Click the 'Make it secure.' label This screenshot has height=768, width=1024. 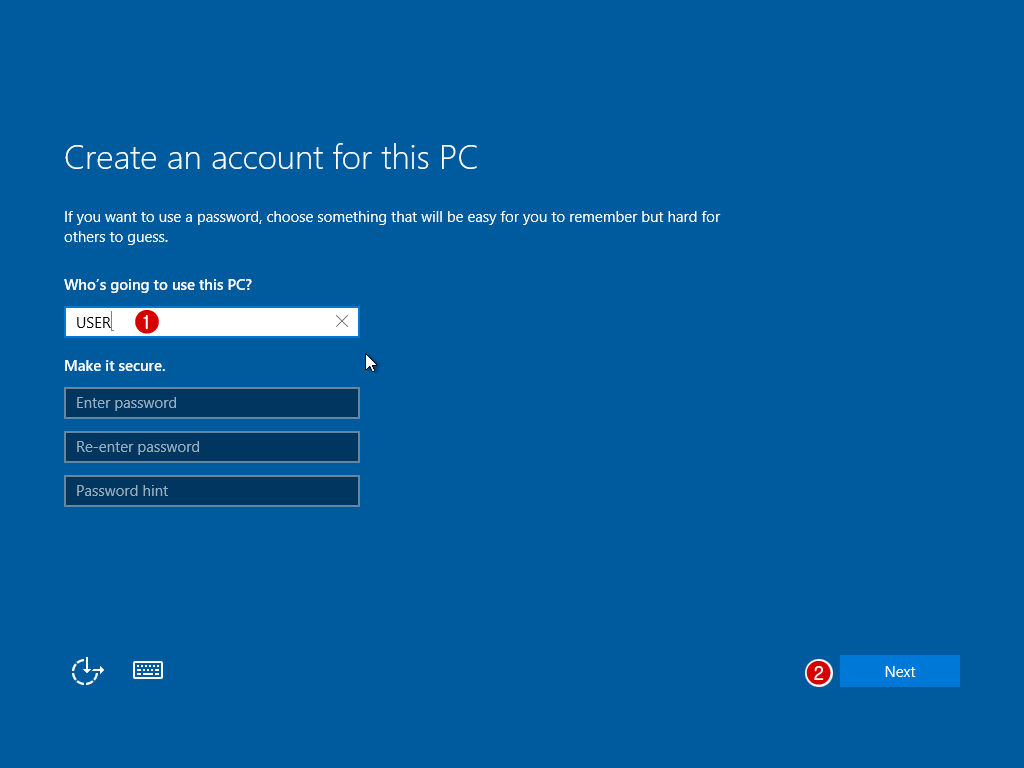point(115,366)
